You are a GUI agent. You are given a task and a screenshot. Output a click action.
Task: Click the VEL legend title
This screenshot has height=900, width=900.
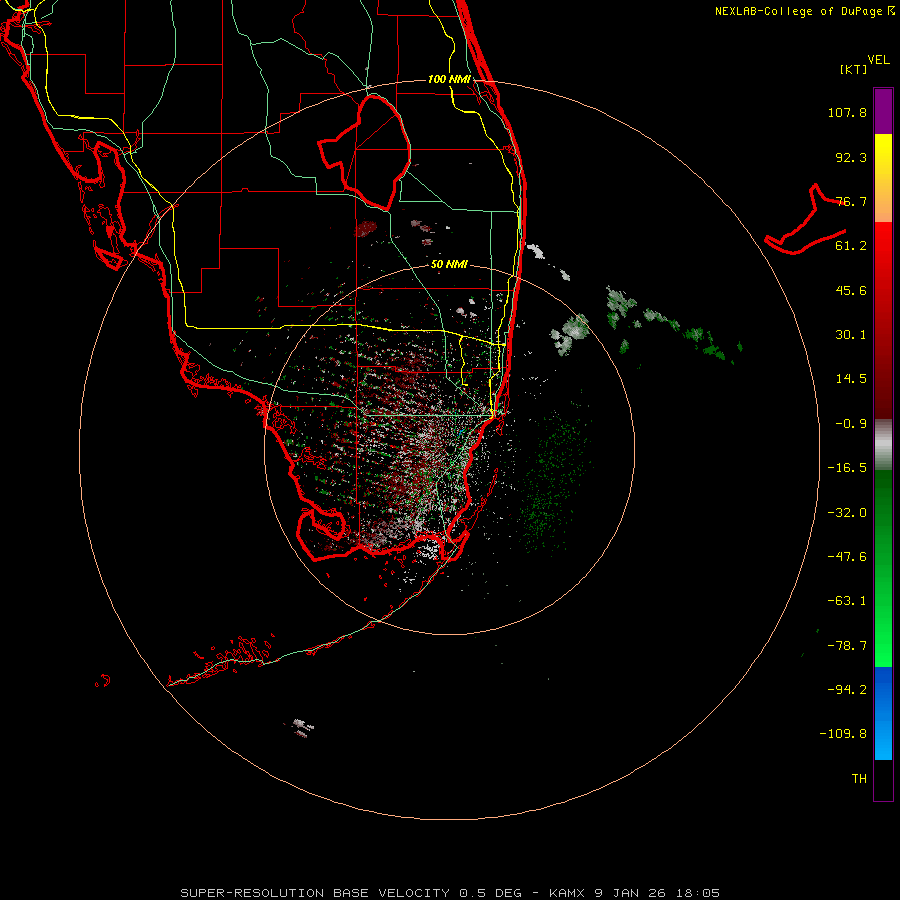click(878, 60)
